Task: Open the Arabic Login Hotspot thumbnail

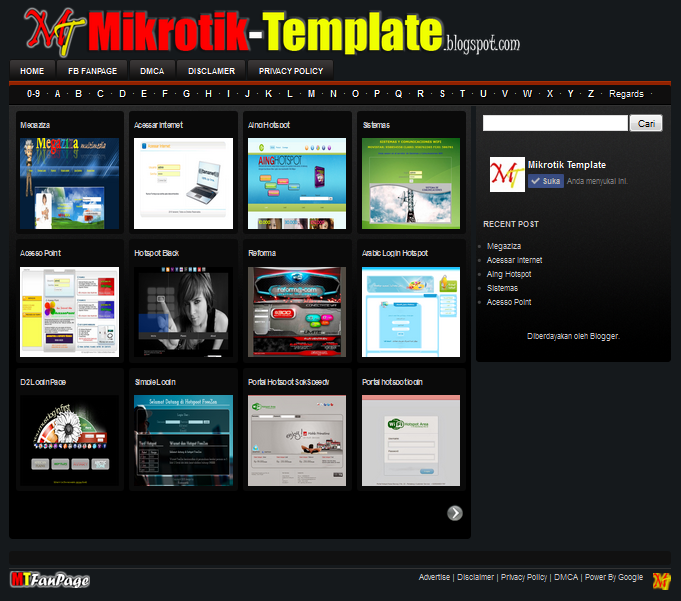Action: (411, 312)
